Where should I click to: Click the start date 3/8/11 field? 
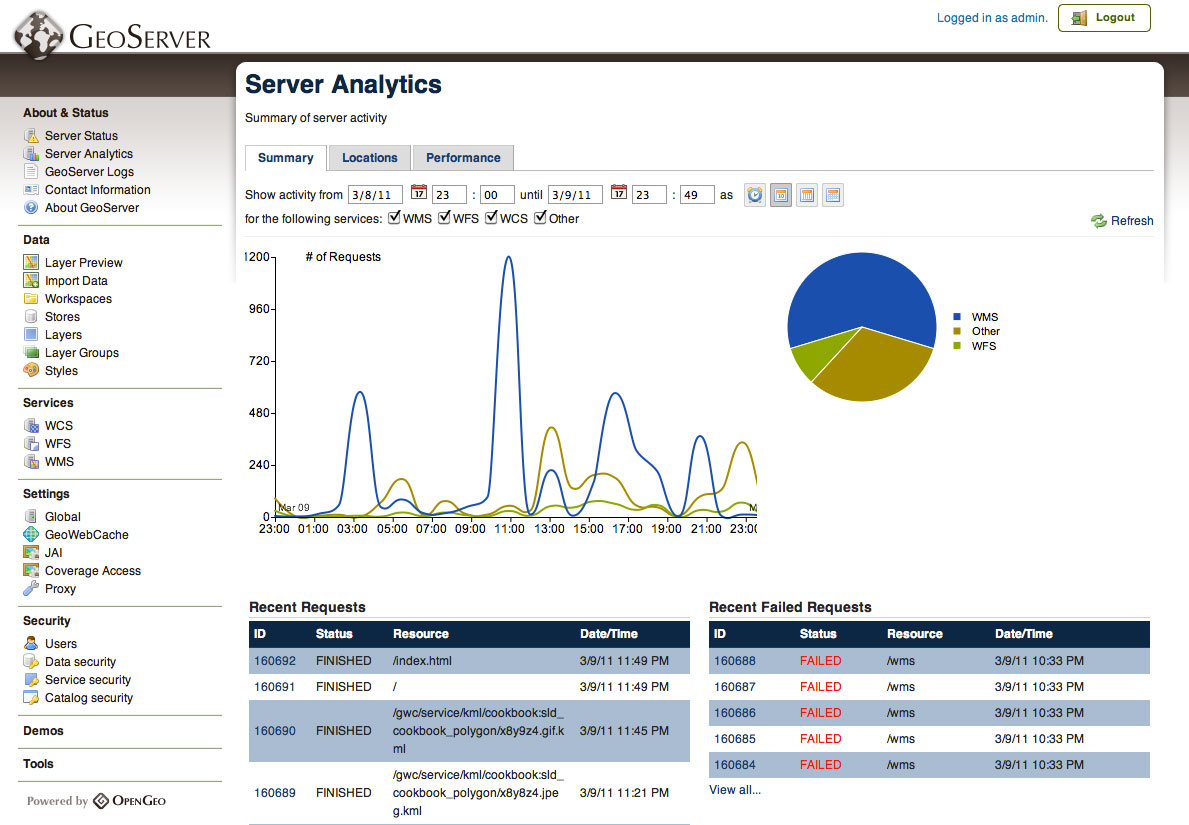click(375, 195)
